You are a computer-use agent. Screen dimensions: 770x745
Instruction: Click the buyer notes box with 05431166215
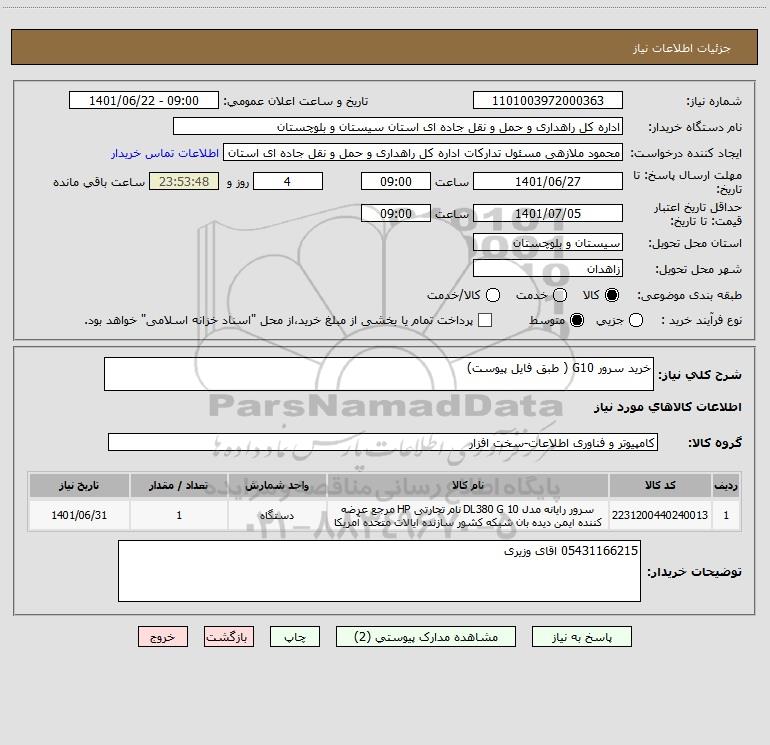click(x=379, y=571)
